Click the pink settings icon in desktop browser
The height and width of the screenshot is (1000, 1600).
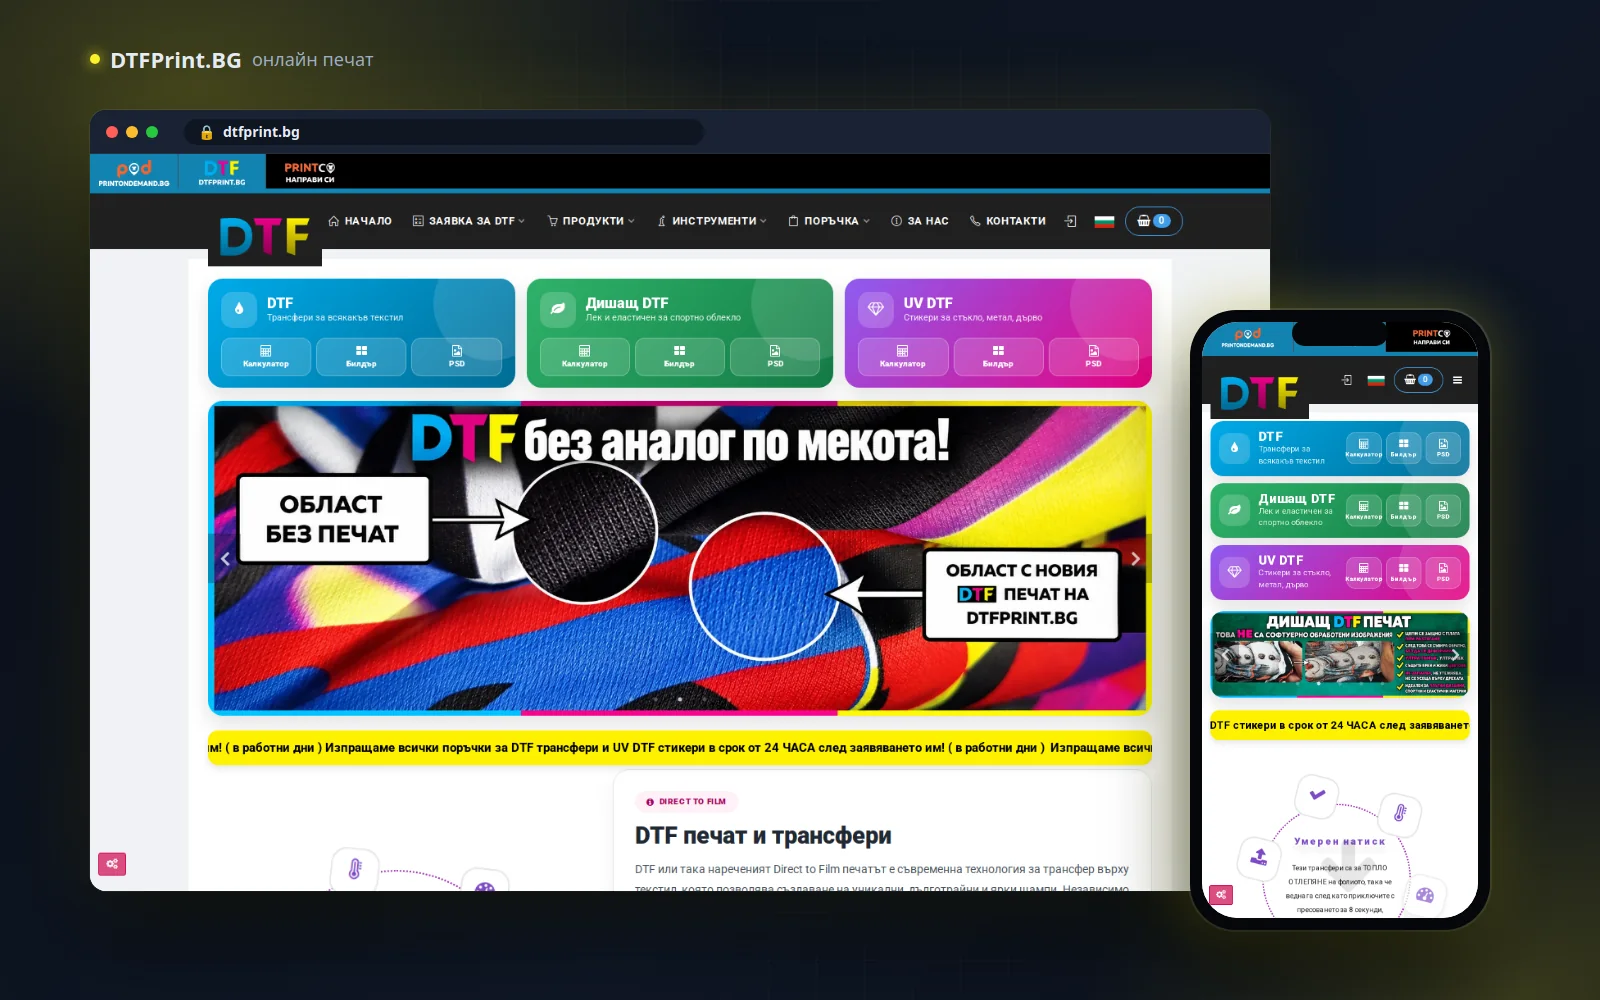pyautogui.click(x=112, y=864)
